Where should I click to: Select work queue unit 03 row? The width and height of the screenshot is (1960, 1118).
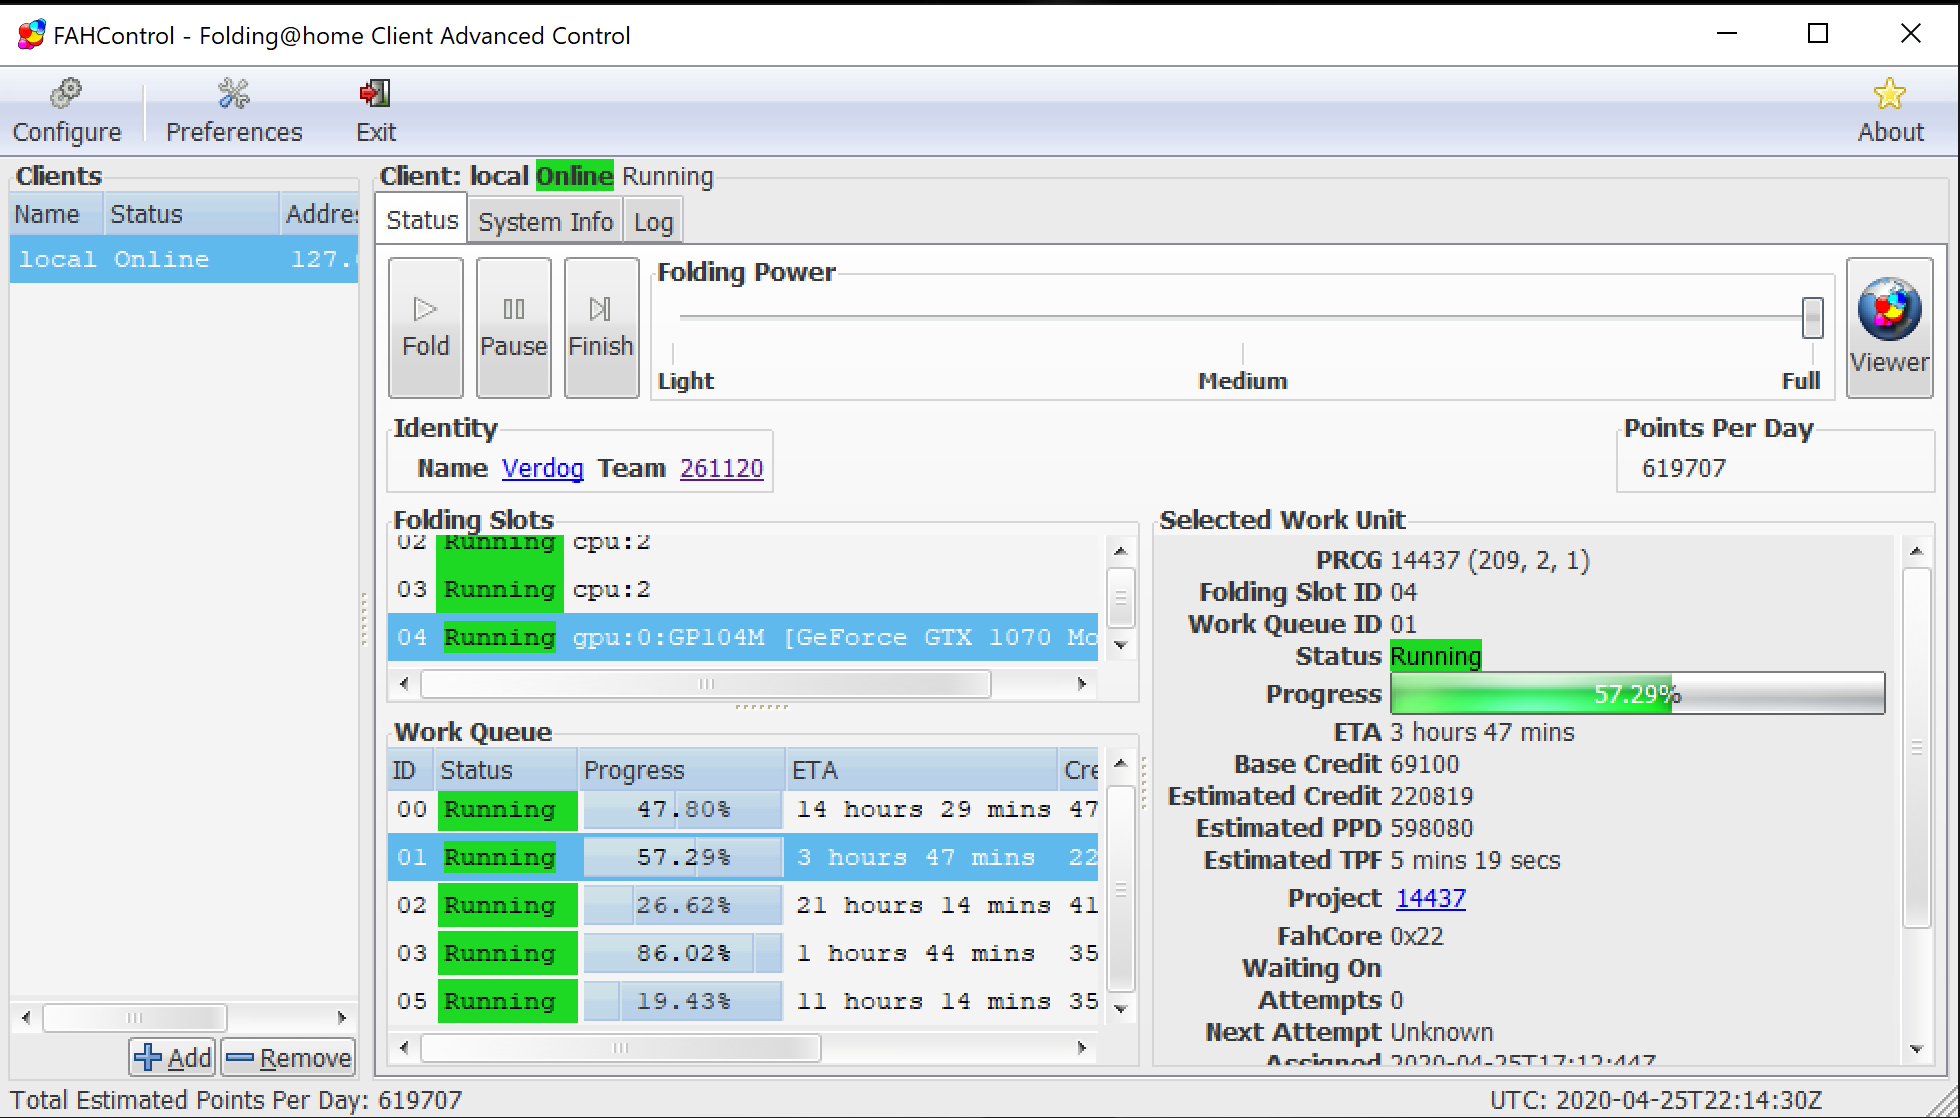coord(743,953)
